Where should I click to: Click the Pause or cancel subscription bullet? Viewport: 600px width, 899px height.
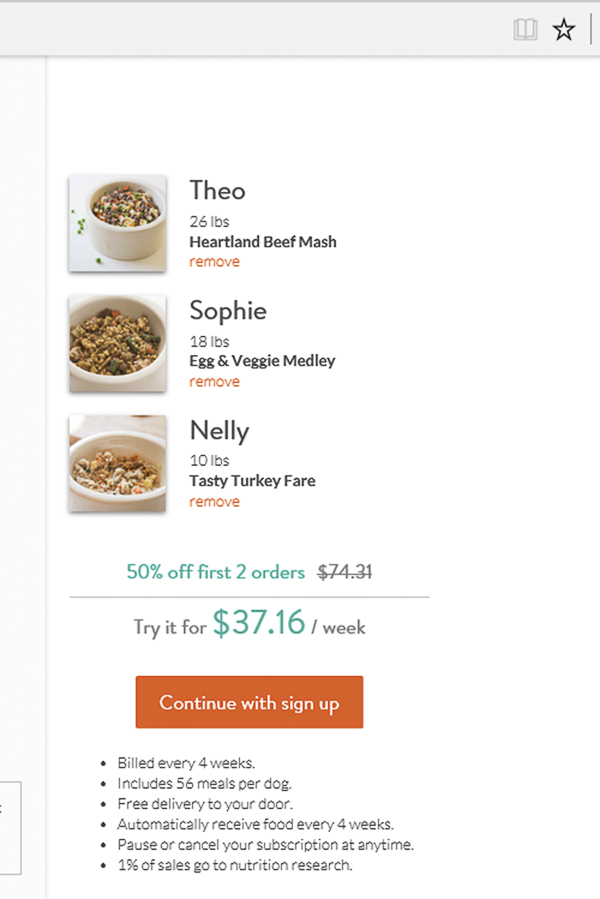click(x=265, y=845)
